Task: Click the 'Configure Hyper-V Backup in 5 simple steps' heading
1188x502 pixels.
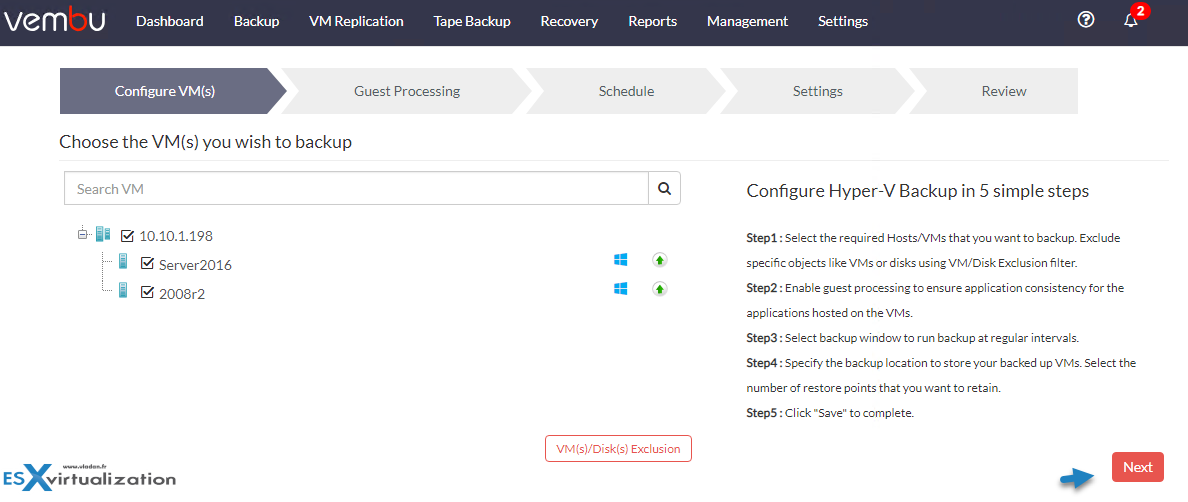Action: tap(918, 191)
